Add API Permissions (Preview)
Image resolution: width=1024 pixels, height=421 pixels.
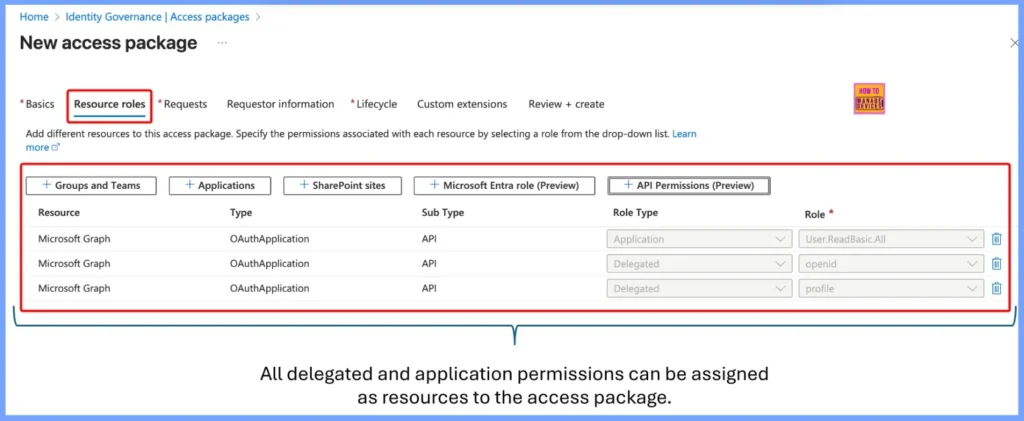pos(689,185)
